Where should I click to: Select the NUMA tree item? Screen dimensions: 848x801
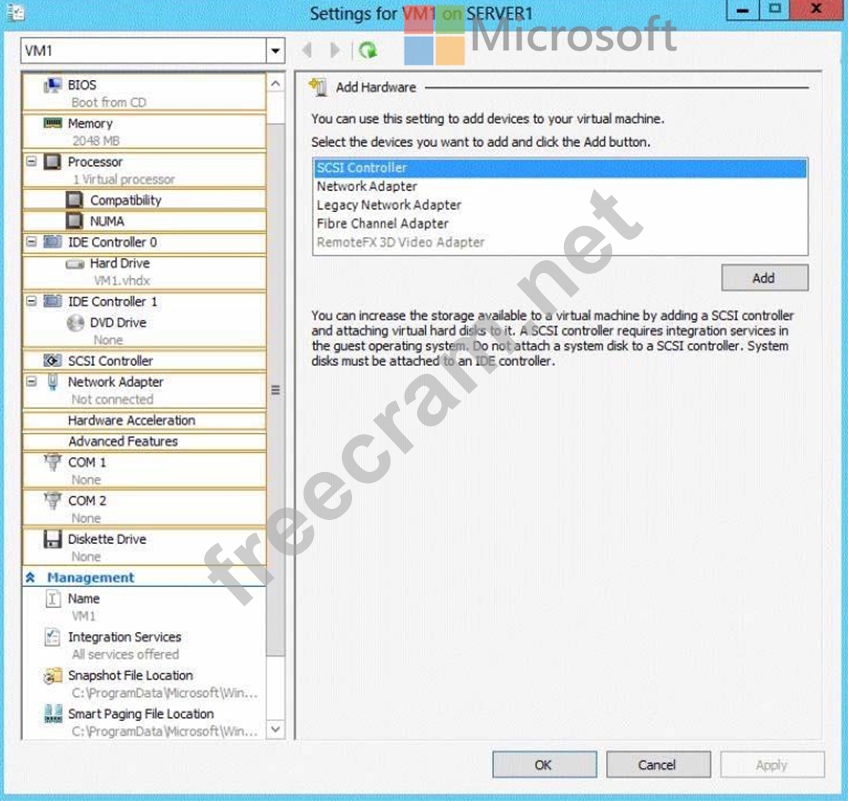tap(144, 221)
